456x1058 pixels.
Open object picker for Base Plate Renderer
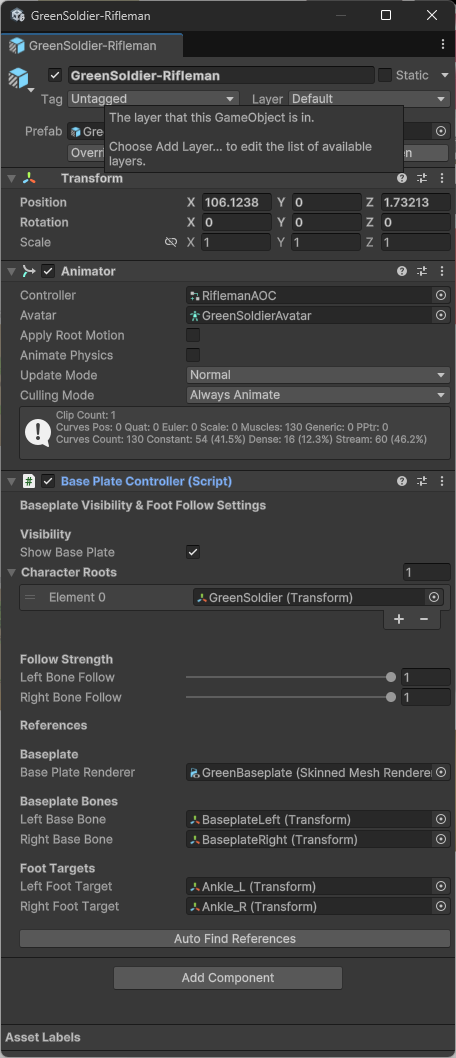[441, 773]
